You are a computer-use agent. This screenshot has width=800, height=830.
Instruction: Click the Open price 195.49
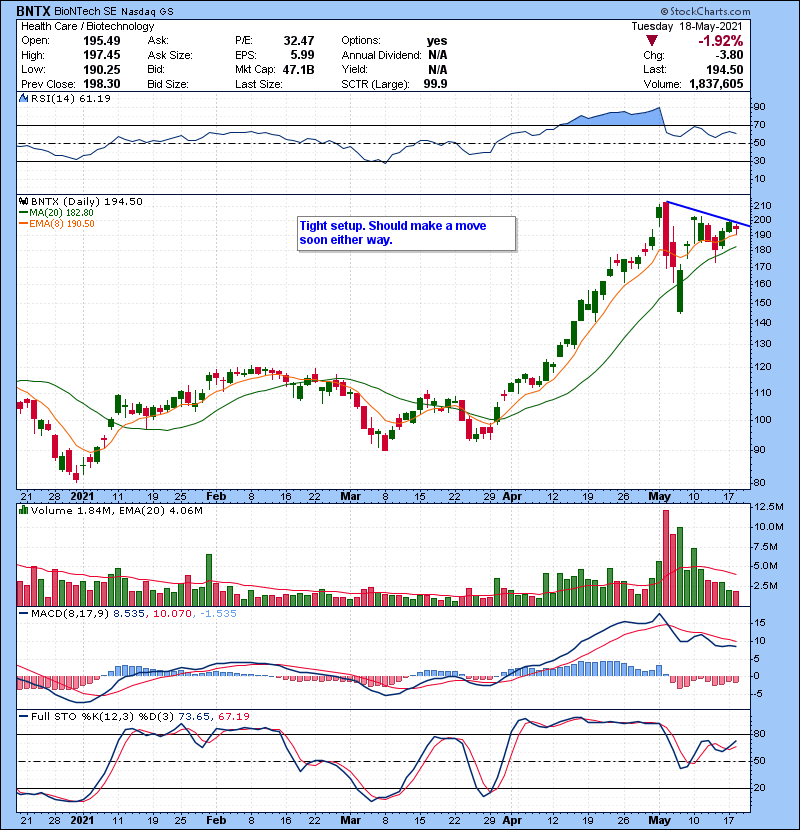click(x=102, y=41)
